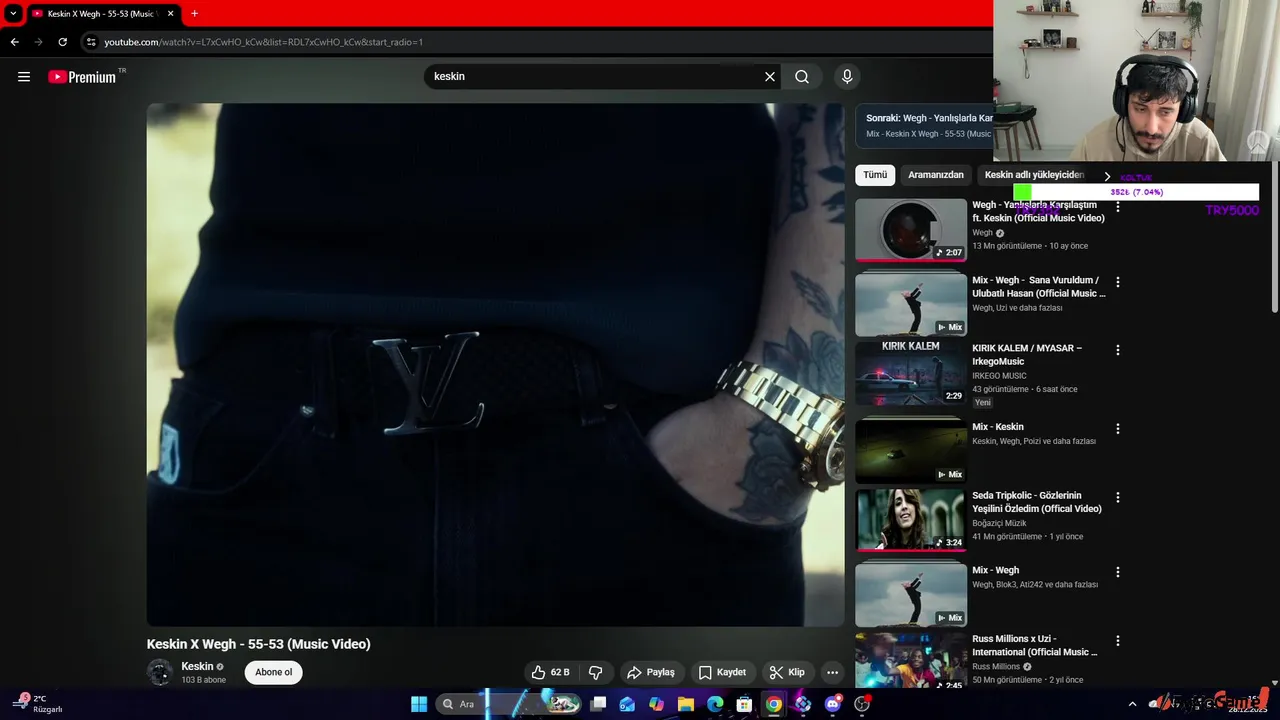Open title KIRIK KALEM / MYASAR – IrkegoMusic
This screenshot has width=1280, height=720.
(x=1027, y=354)
